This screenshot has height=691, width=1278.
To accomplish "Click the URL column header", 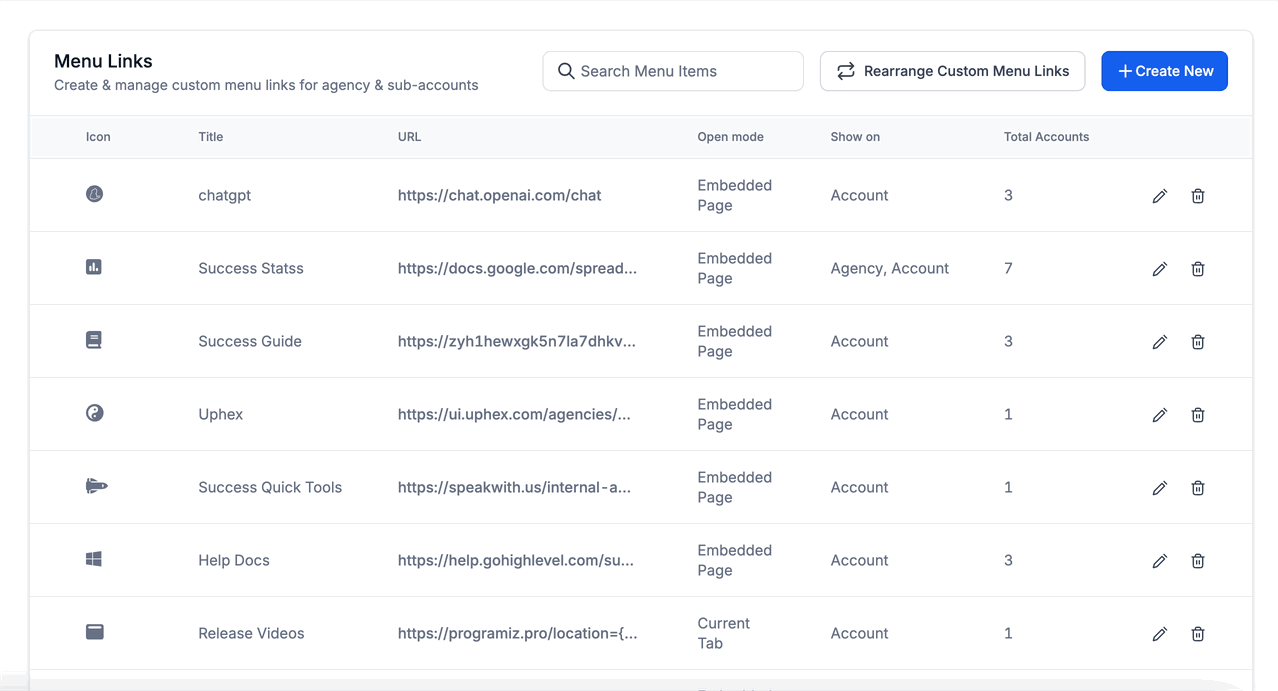I will 409,137.
